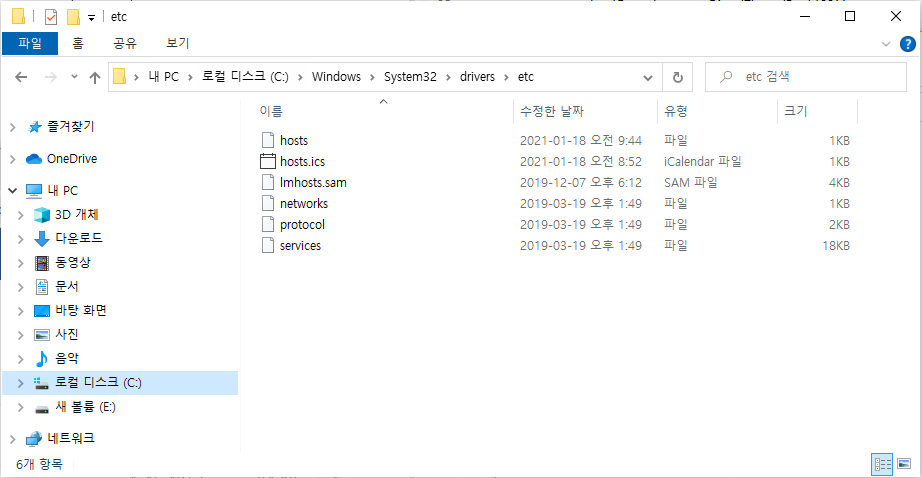Switch to details view layout
Image resolution: width=922 pixels, height=478 pixels.
click(882, 464)
